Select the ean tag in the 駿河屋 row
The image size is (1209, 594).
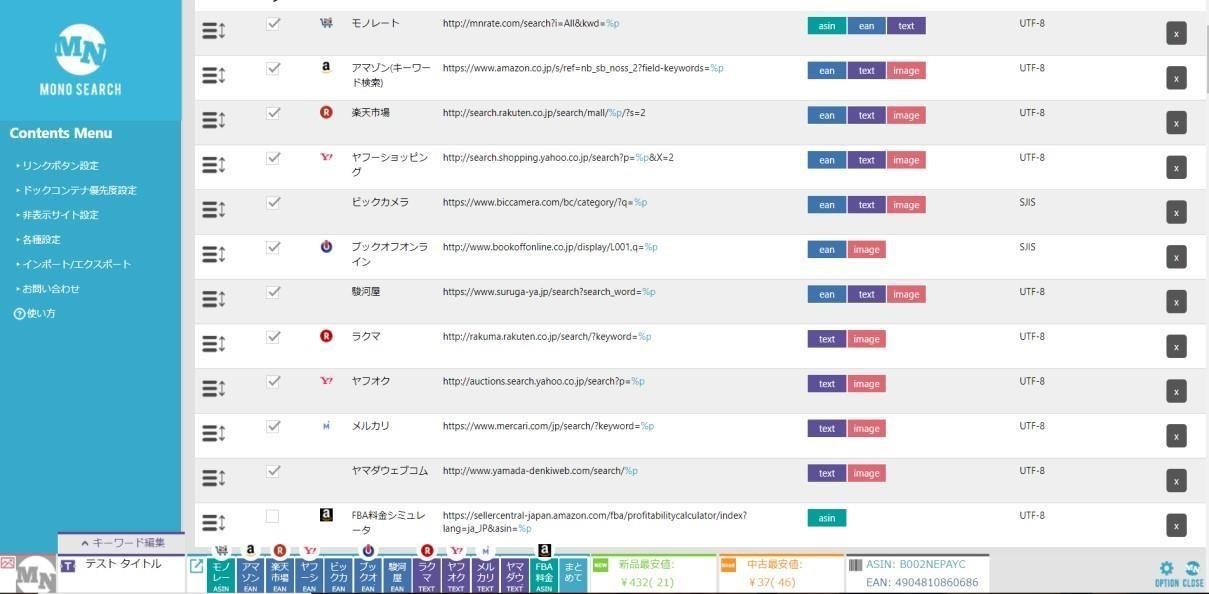827,295
